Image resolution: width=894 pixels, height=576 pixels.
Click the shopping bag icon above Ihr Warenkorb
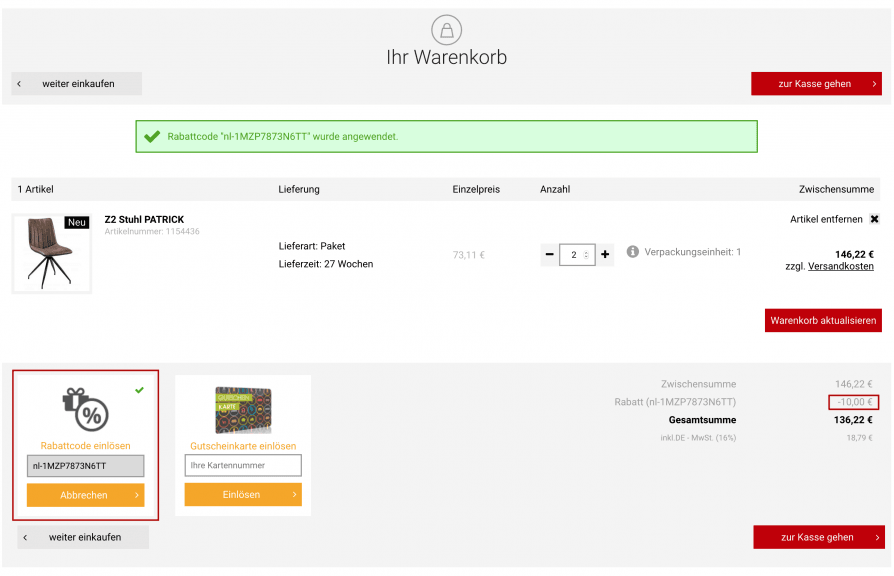point(446,30)
